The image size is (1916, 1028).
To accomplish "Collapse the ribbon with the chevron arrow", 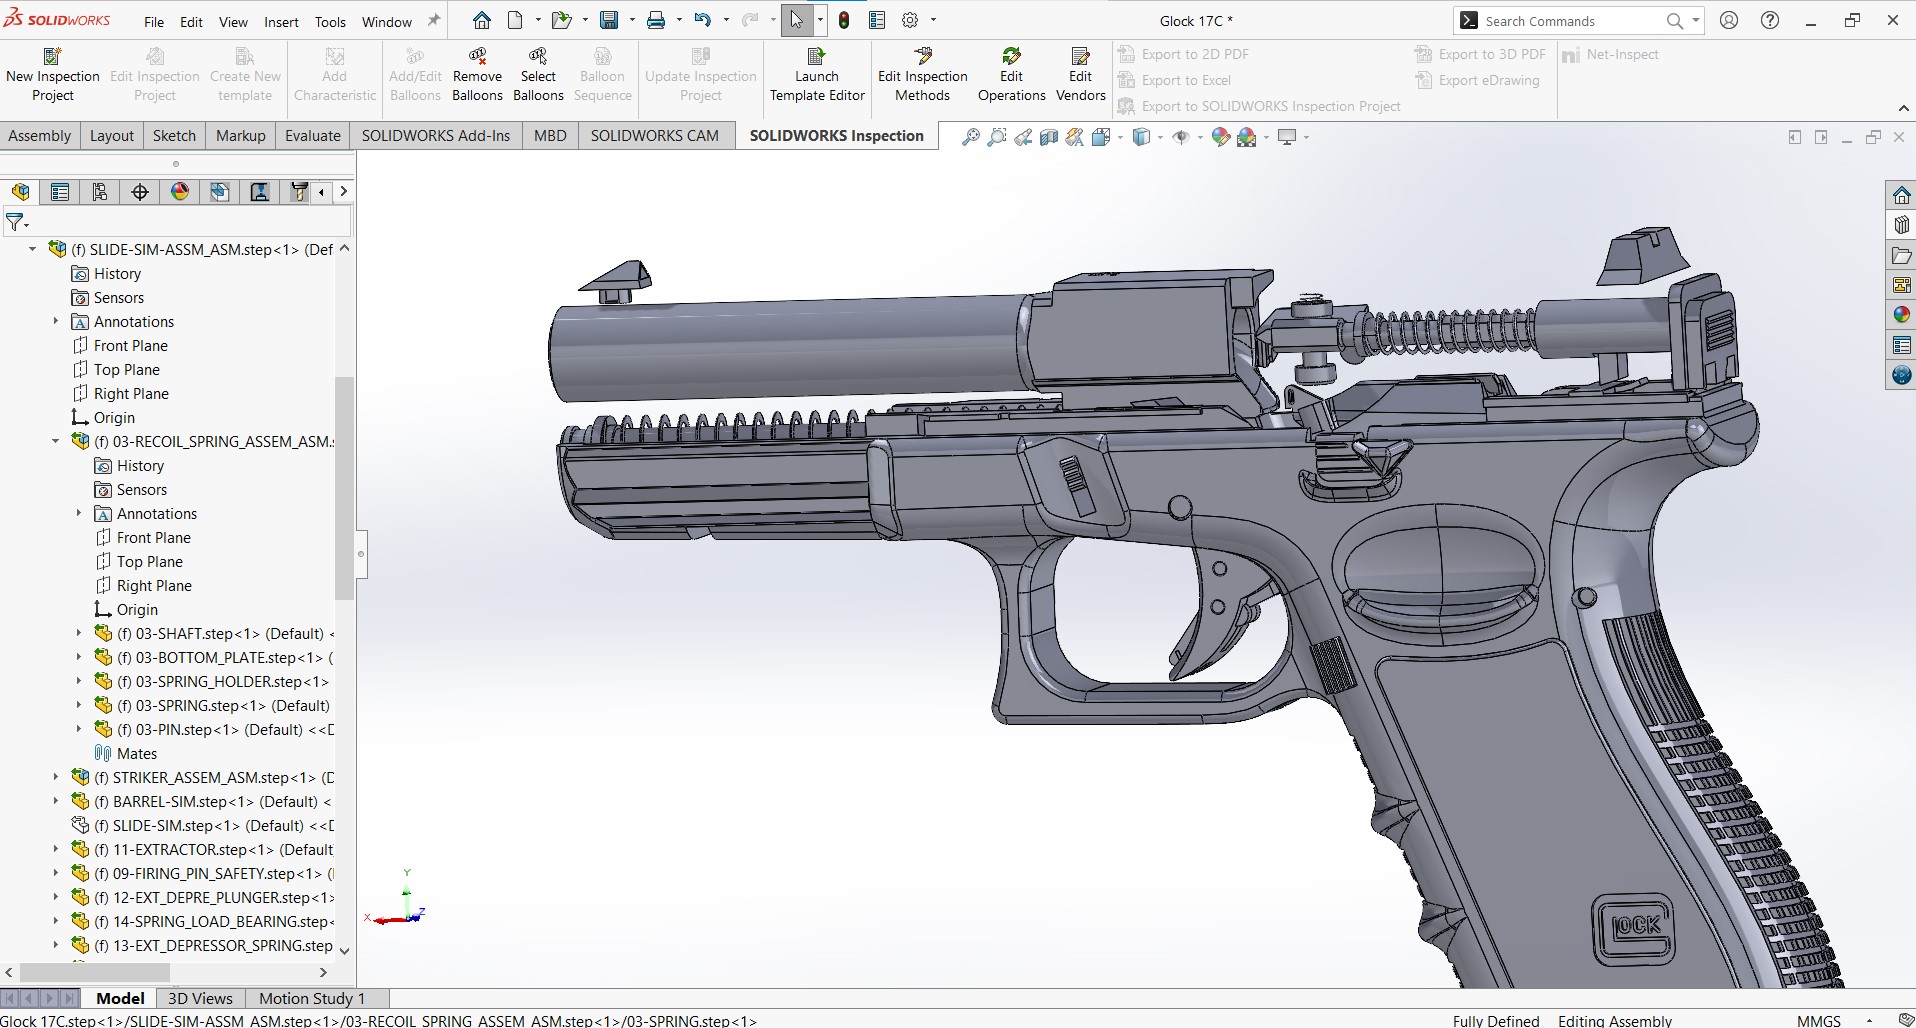I will [1903, 108].
